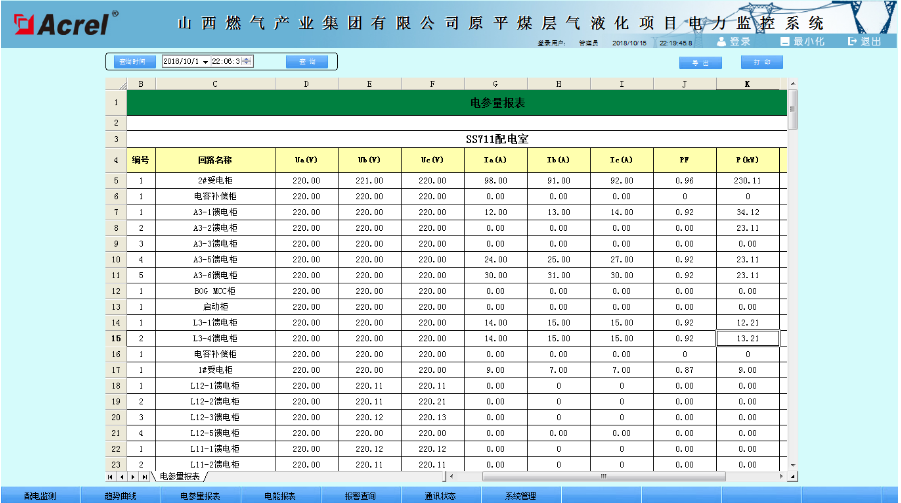
Task: Go to next sheet navigation arrow
Action: [133, 477]
